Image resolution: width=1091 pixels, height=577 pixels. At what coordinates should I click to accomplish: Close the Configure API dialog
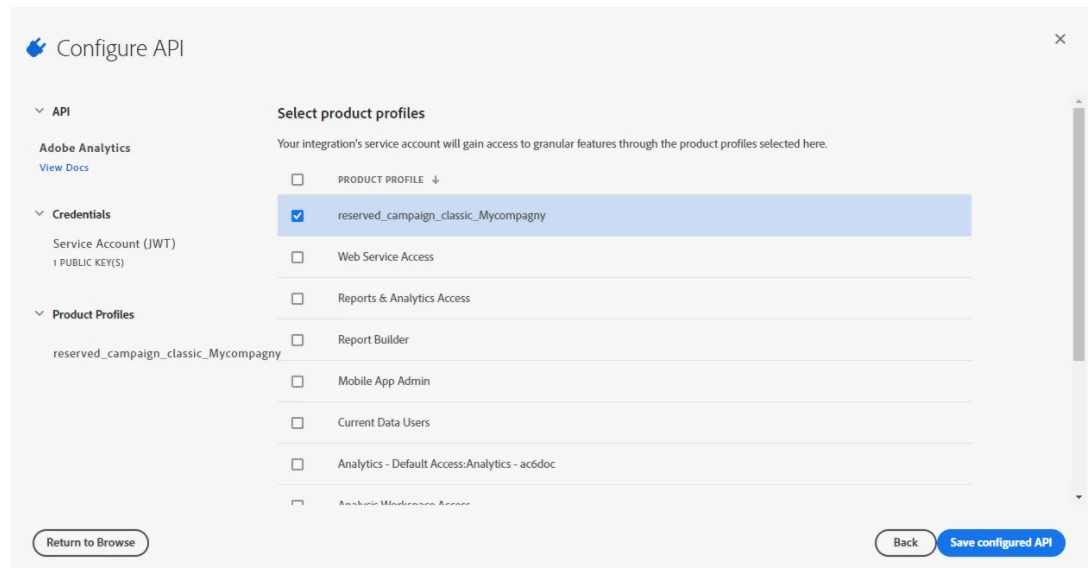(1060, 39)
